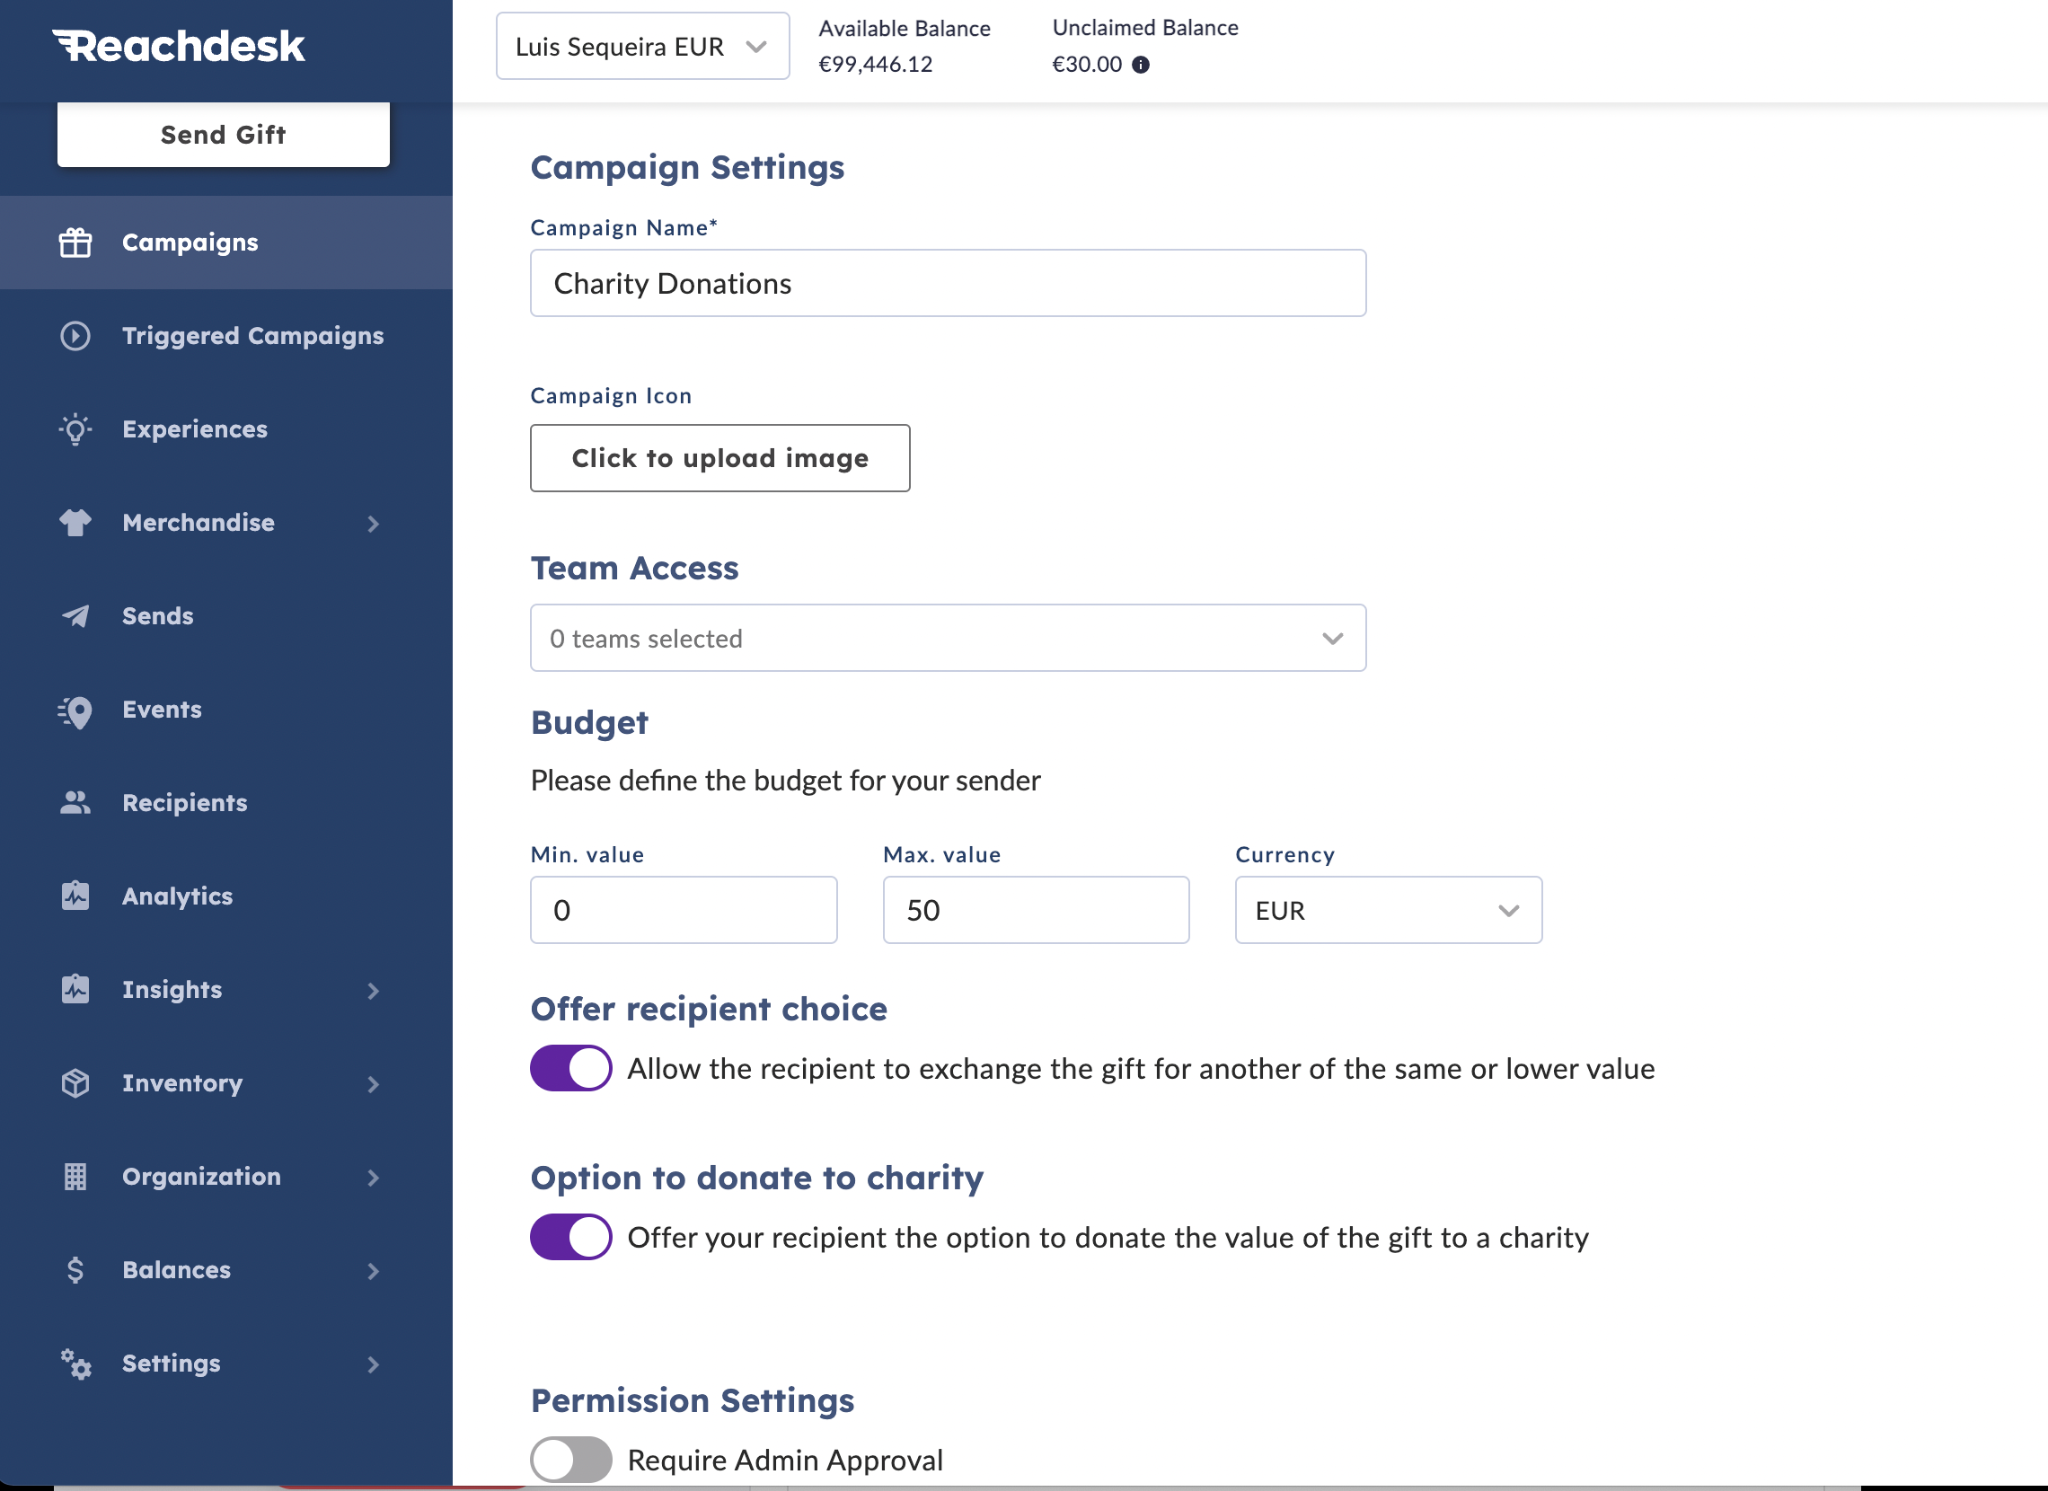The image size is (2048, 1491).
Task: Click the Send Gift button
Action: click(223, 134)
